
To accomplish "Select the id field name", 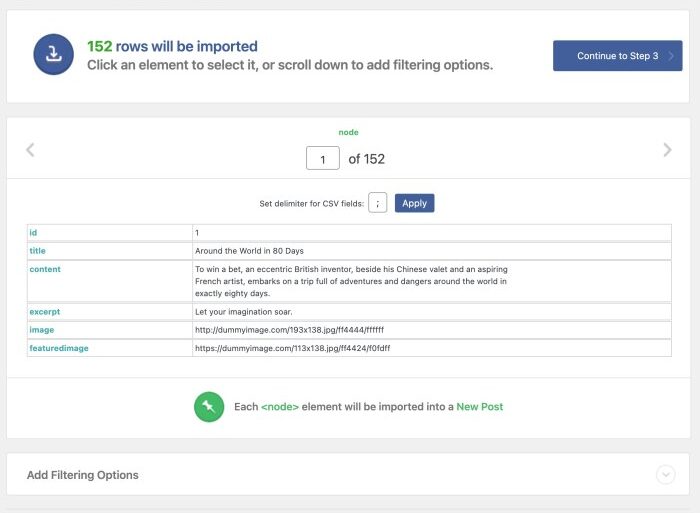I will 34,232.
